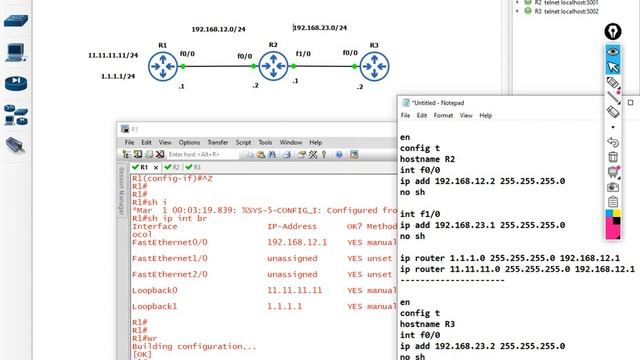Click router R1 node in topology

162,66
